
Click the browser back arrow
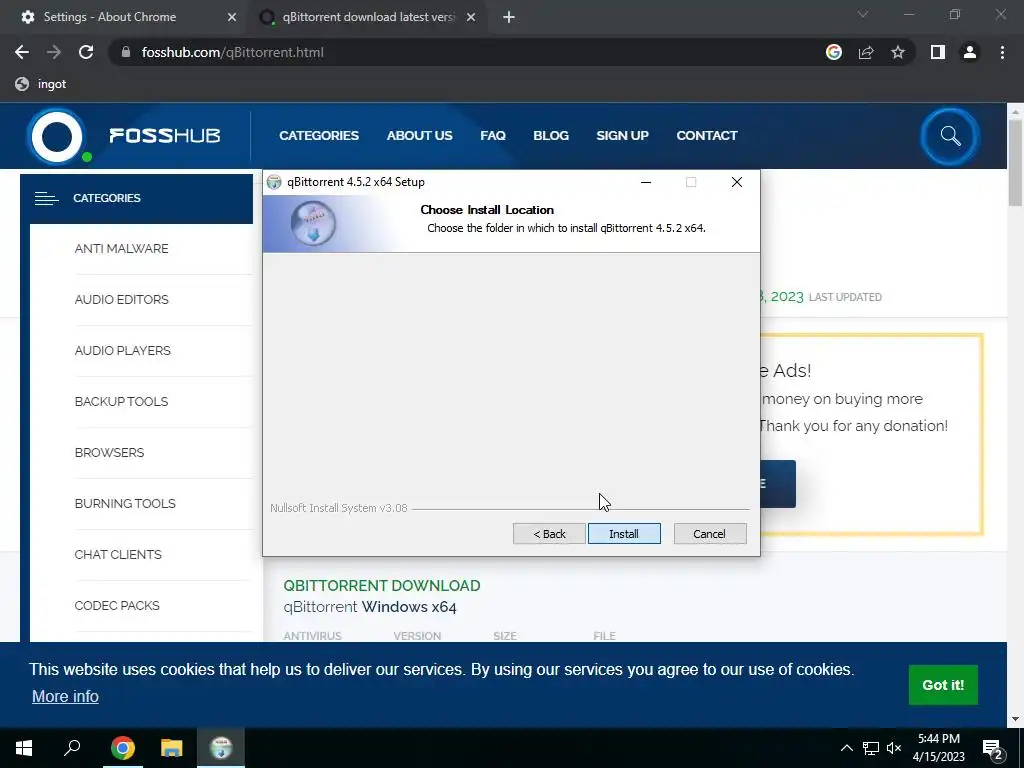tap(22, 52)
